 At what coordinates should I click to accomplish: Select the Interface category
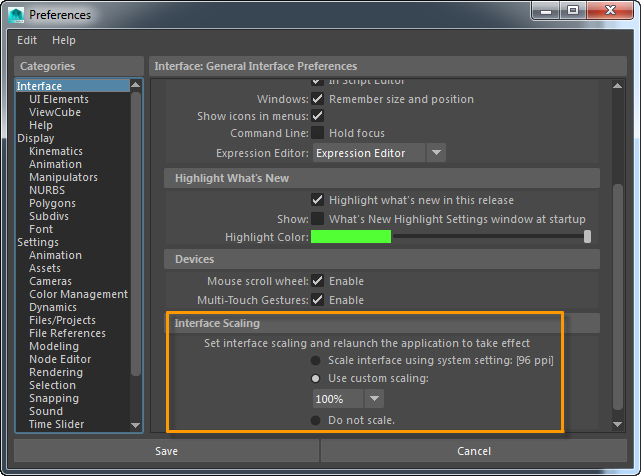pos(73,86)
